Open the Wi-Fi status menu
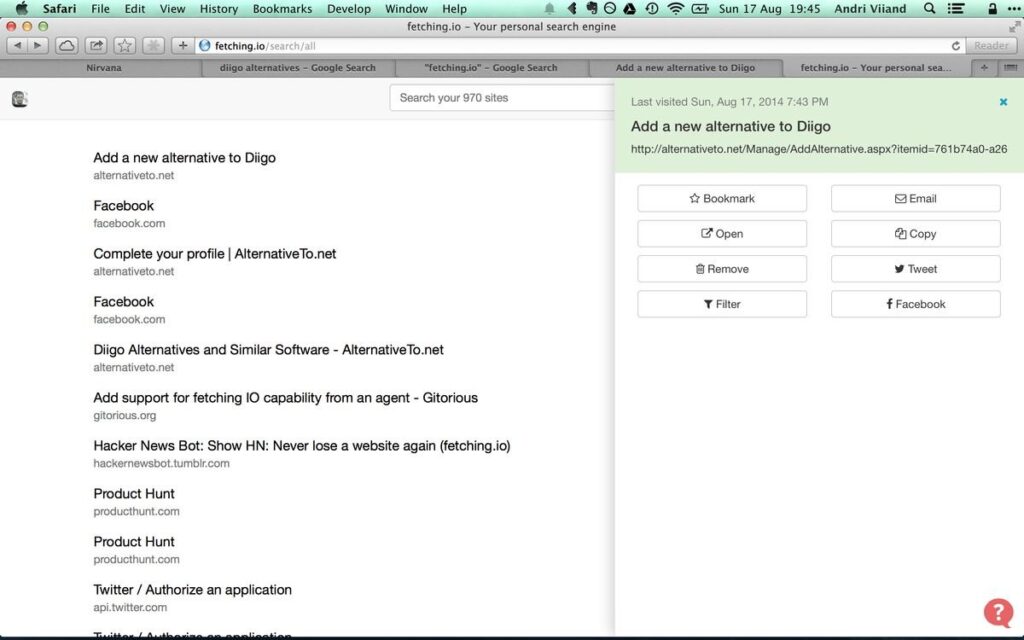1024x640 pixels. click(675, 8)
